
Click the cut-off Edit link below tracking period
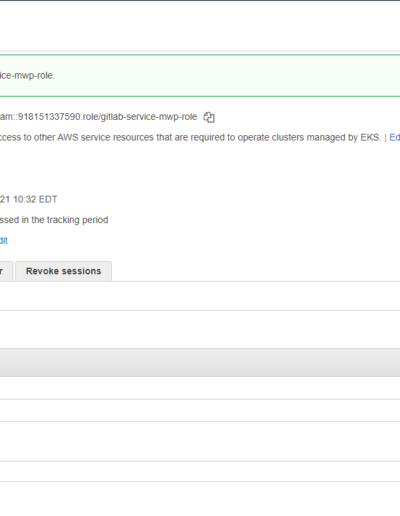[4, 241]
